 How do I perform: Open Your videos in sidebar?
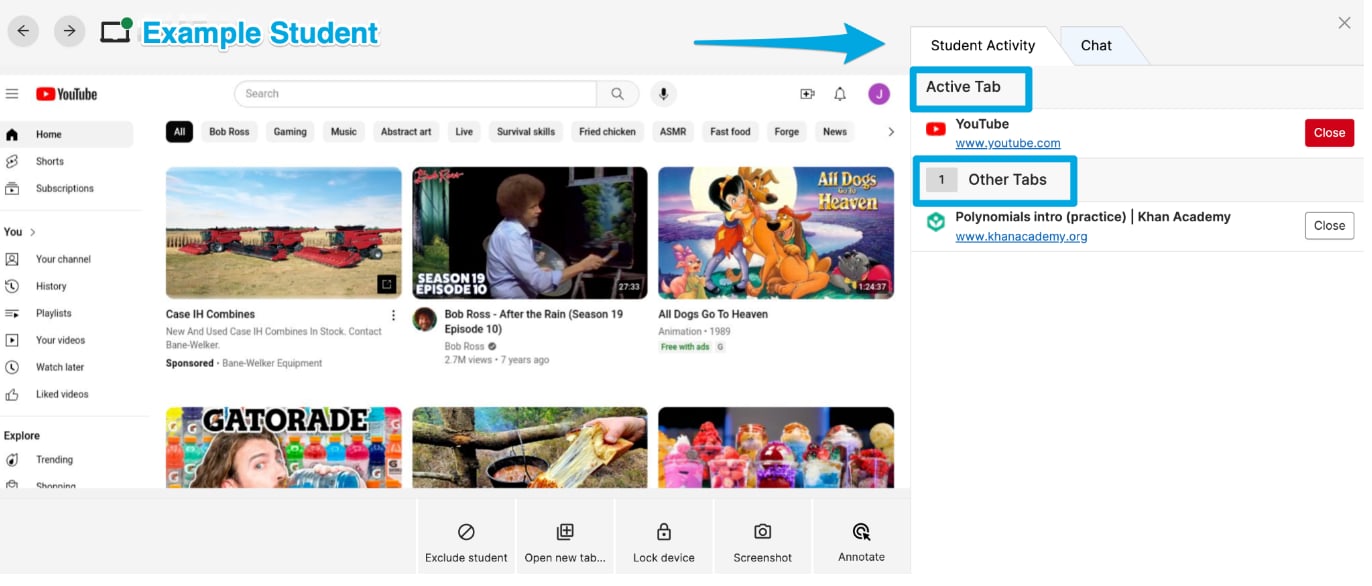(67, 340)
